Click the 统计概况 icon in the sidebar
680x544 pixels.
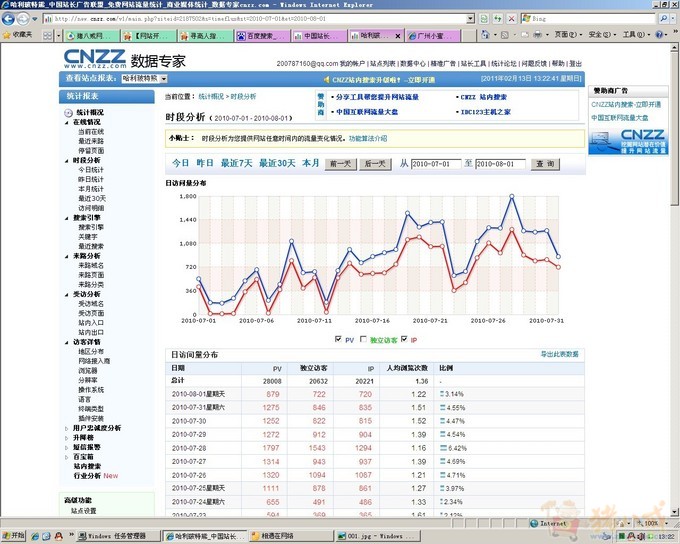pos(72,112)
